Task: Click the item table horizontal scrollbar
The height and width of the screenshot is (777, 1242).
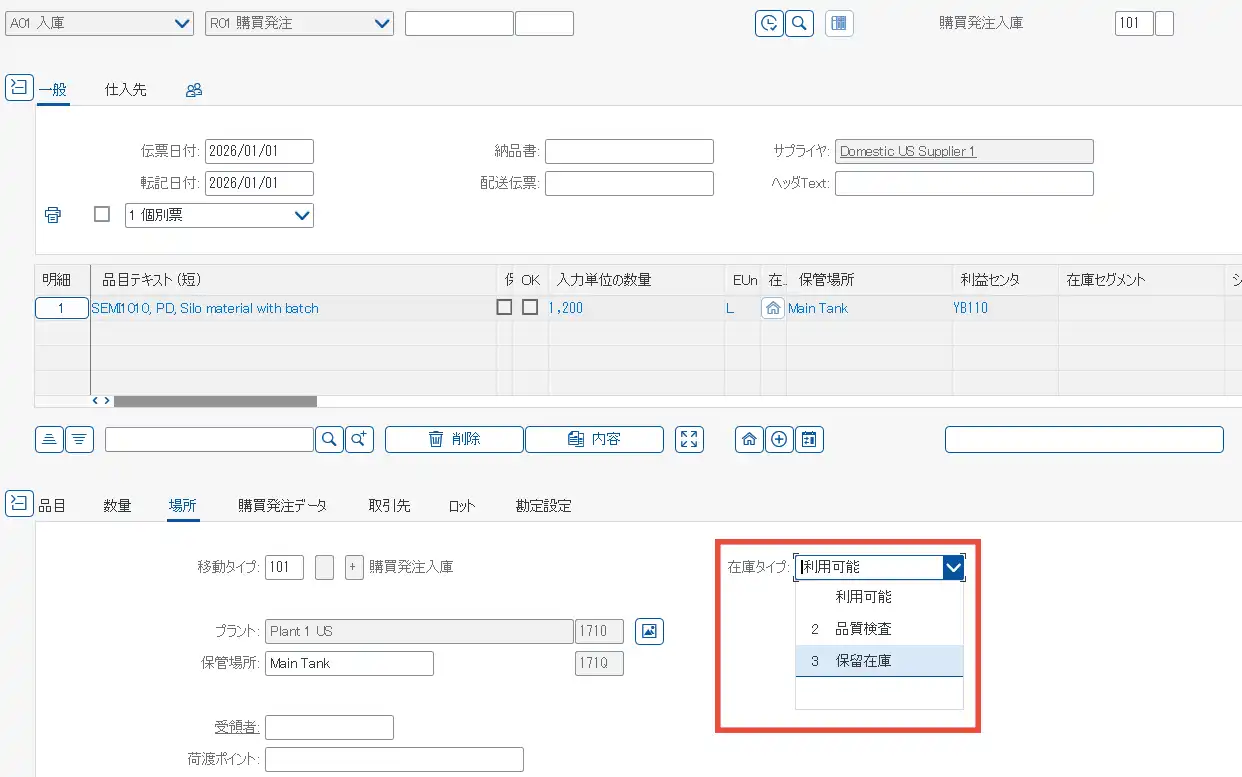Action: point(215,401)
